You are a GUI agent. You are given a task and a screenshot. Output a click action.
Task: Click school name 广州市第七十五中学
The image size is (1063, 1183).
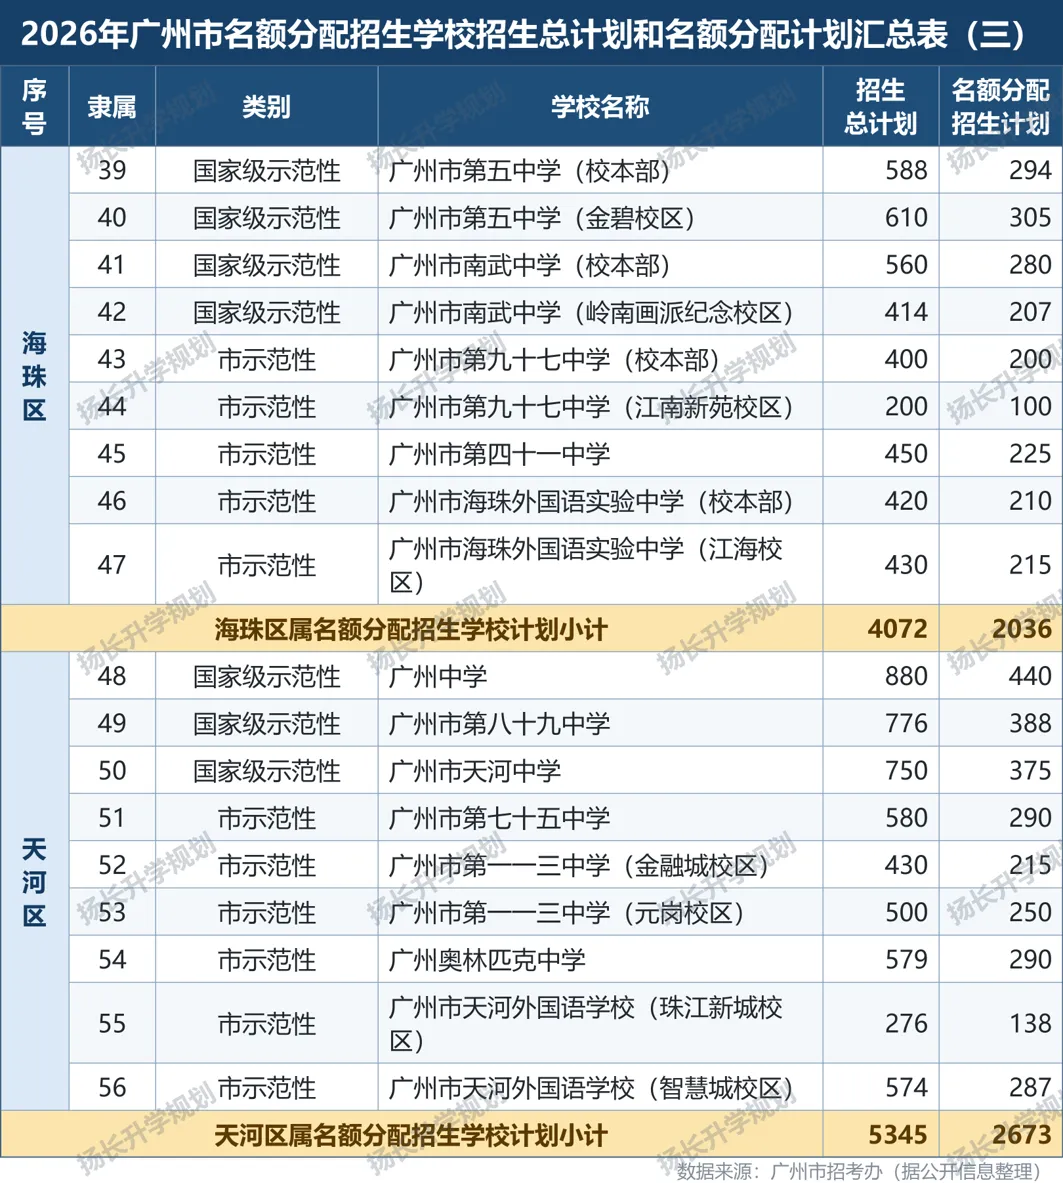click(x=499, y=818)
